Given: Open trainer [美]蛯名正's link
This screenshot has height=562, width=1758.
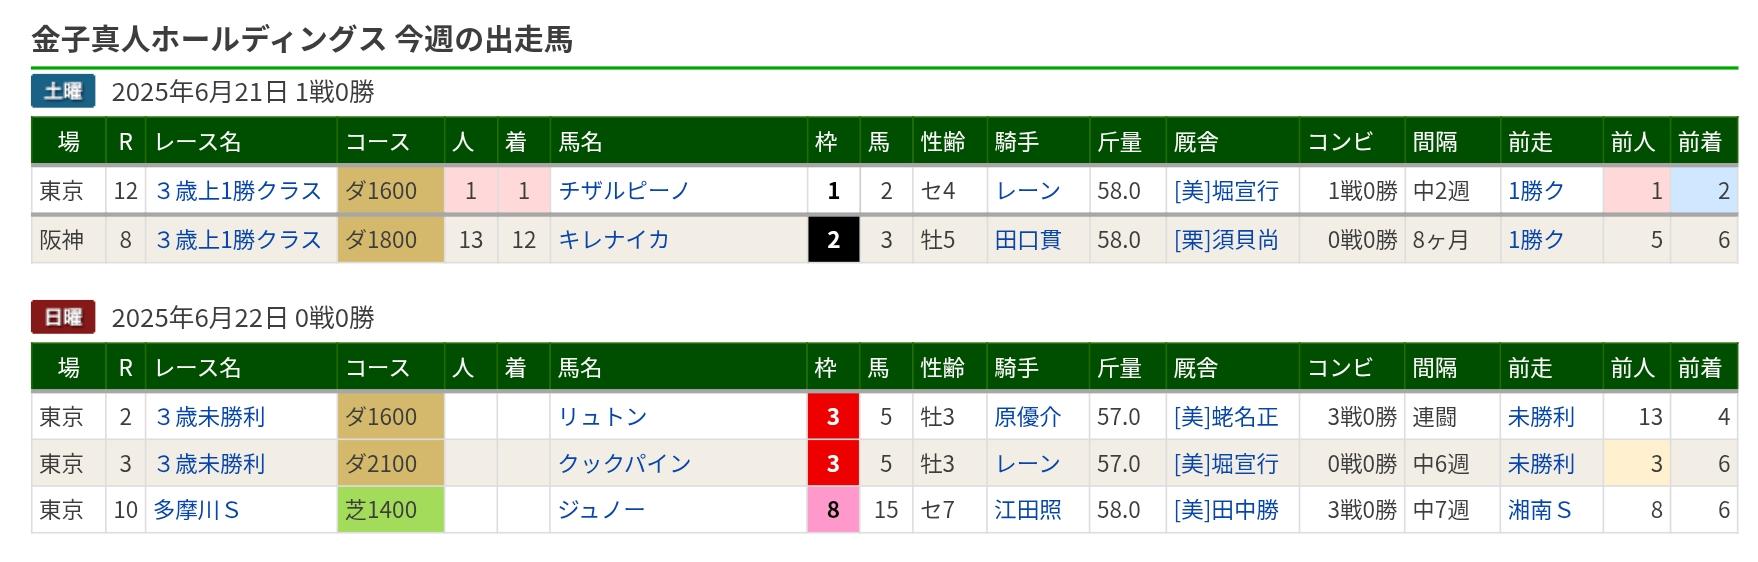Looking at the screenshot, I should click(x=1226, y=417).
